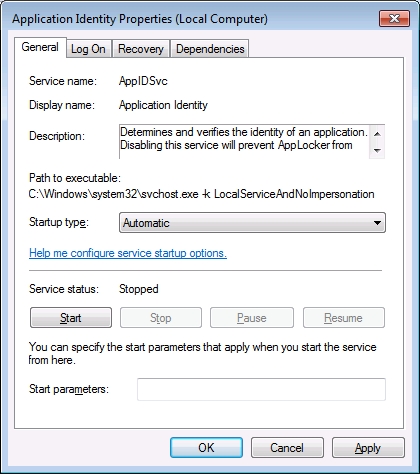
Task: Cancel the properties dialog
Action: [287, 447]
